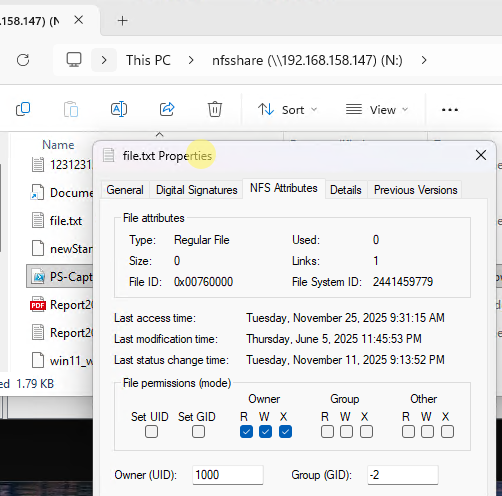Click the PC monitor icon in address bar

[74, 60]
